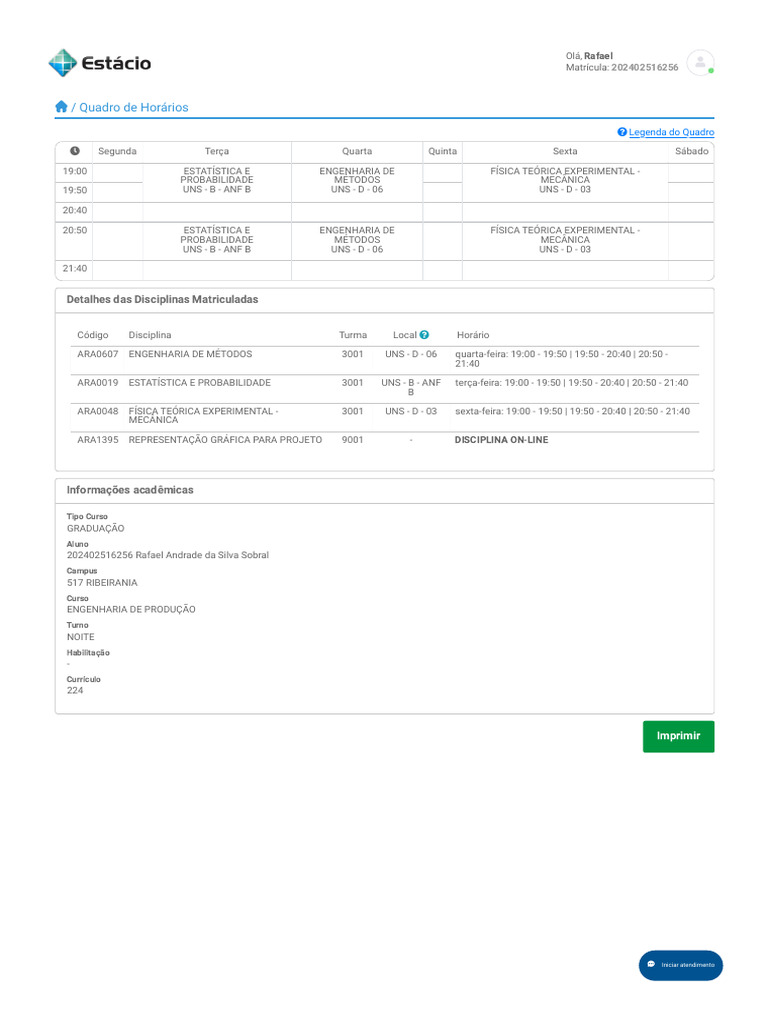Click the Disciplina column header
Viewport: 768px width, 1024px height.
[x=150, y=334]
